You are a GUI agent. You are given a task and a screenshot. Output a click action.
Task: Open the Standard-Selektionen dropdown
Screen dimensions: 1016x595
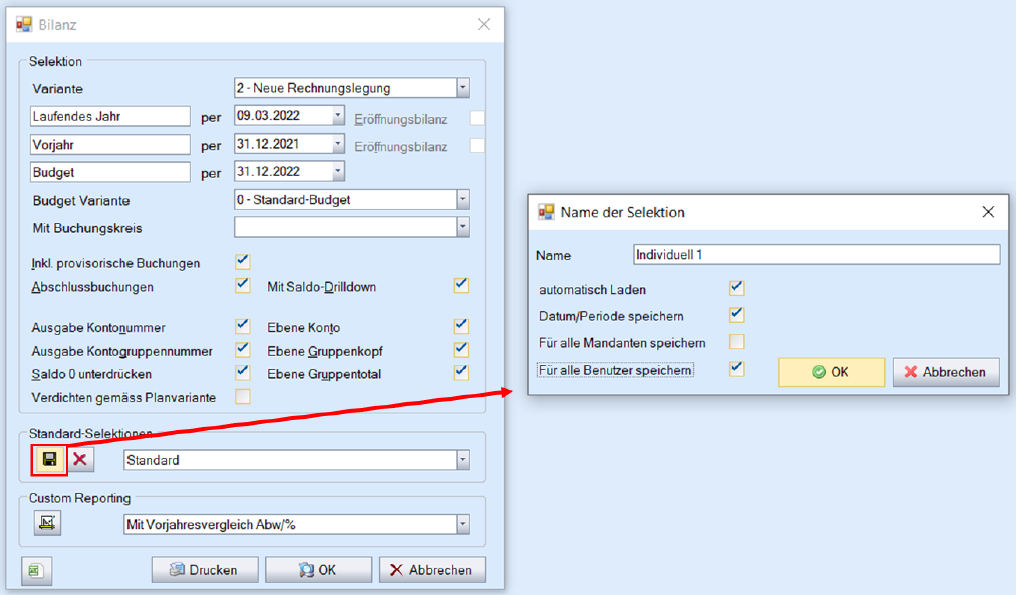point(463,460)
